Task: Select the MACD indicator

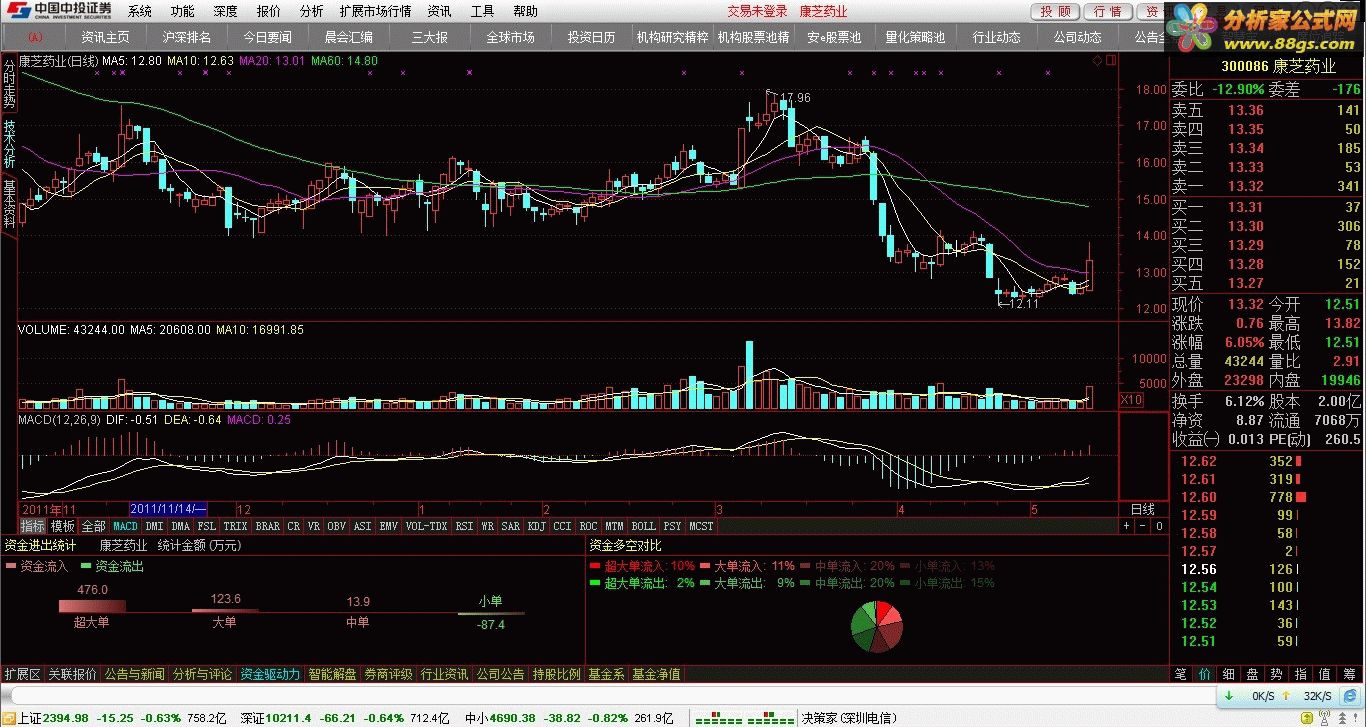Action: tap(125, 525)
